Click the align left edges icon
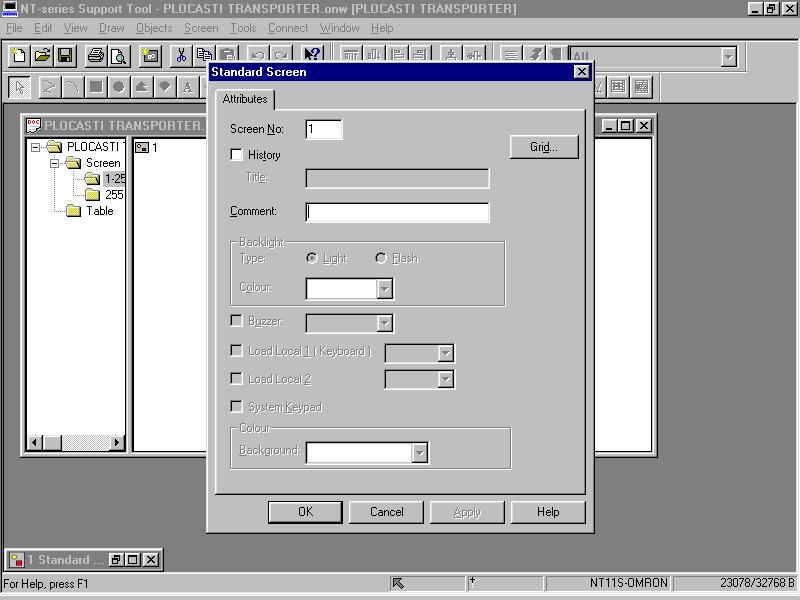This screenshot has height=600, width=800. [x=398, y=54]
